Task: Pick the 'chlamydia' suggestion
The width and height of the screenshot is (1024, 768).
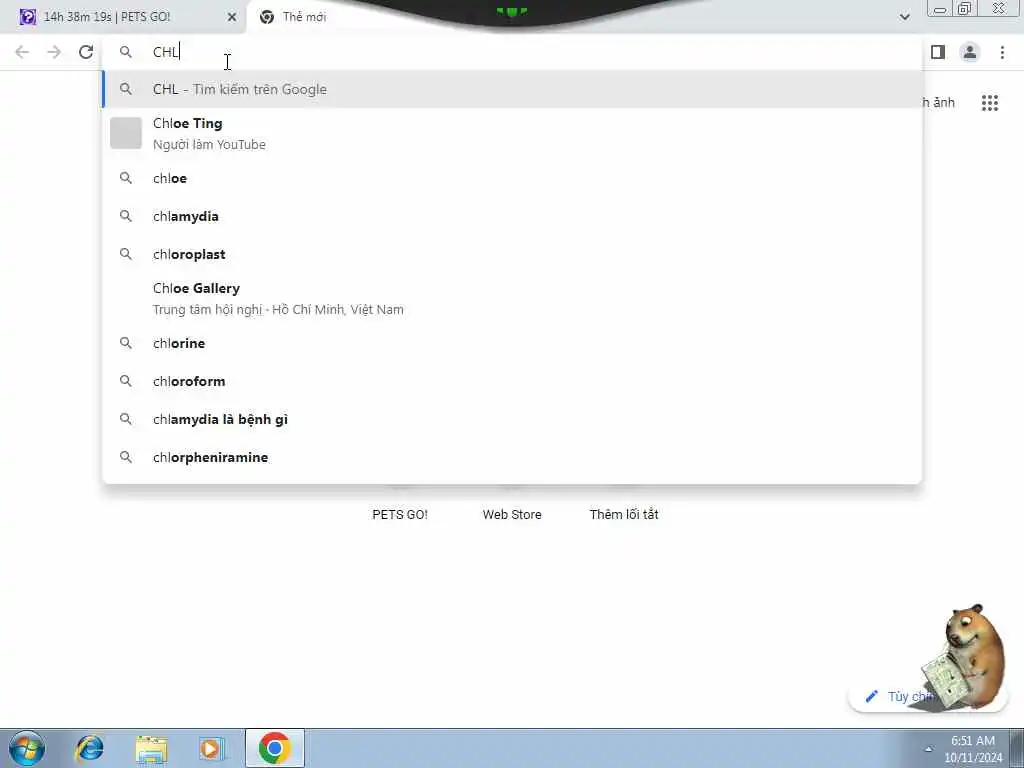Action: (x=512, y=216)
